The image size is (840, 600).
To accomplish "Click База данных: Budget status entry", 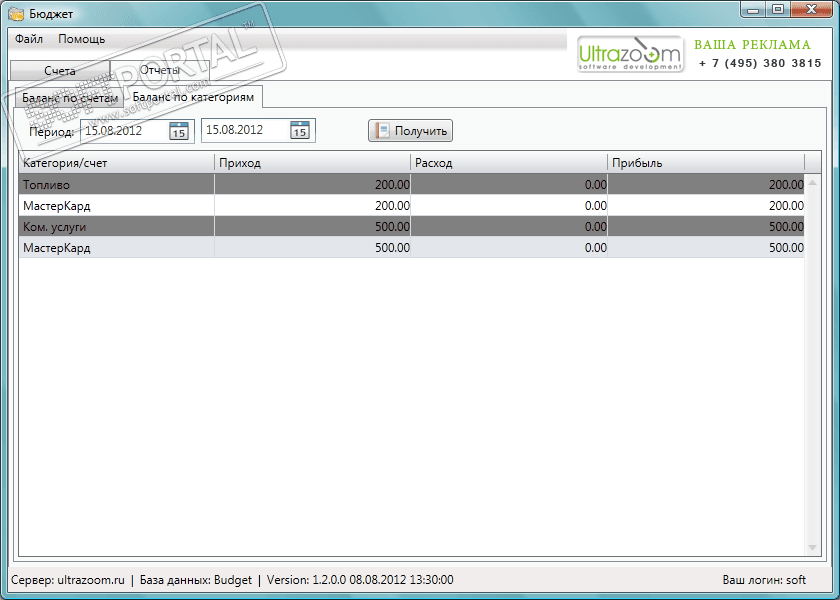I will [x=196, y=580].
